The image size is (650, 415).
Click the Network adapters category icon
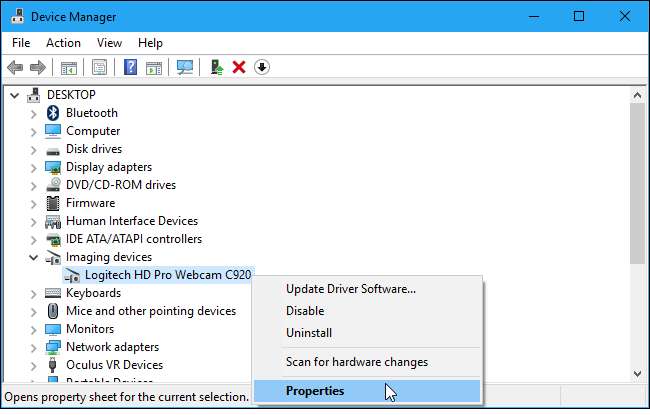(x=53, y=347)
